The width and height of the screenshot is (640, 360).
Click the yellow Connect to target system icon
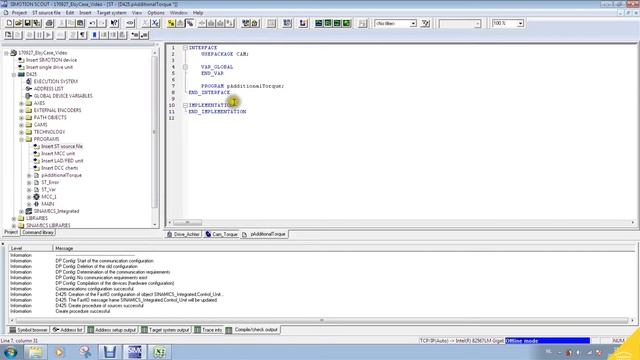(171, 23)
